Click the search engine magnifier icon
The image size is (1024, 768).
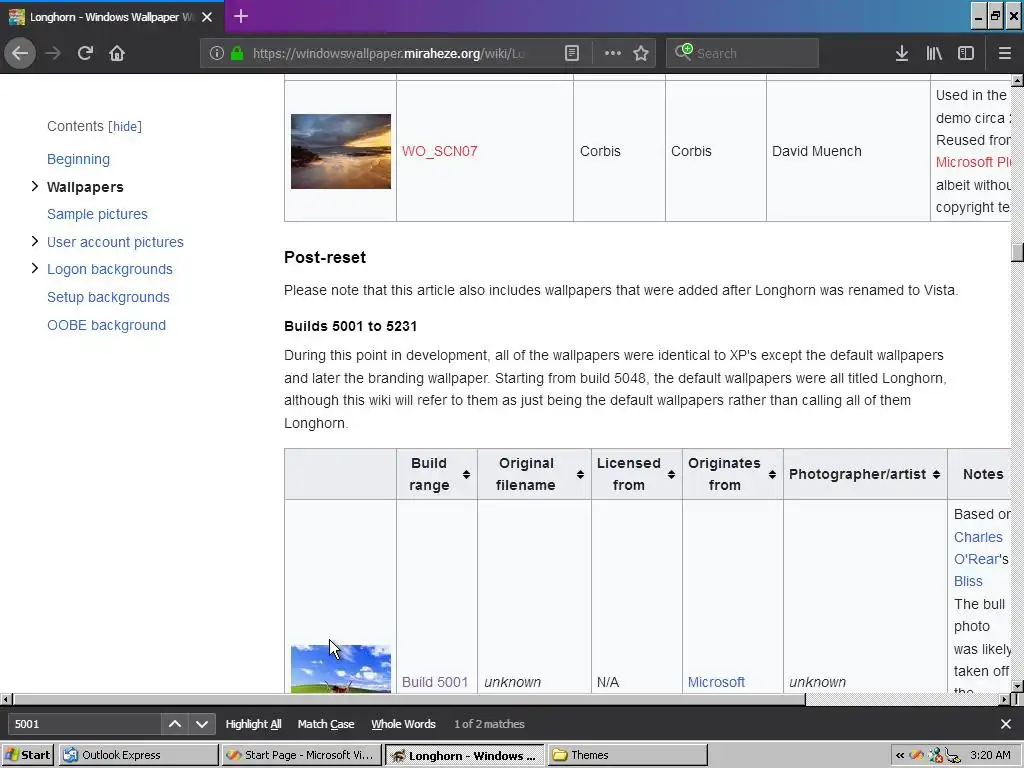pyautogui.click(x=683, y=52)
